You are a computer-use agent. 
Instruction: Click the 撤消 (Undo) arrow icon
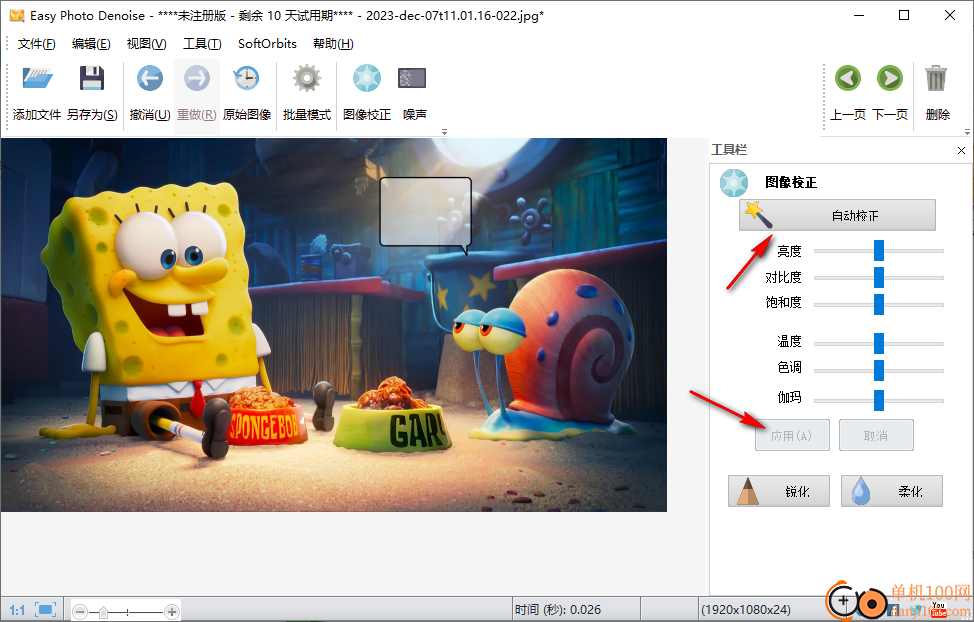(150, 78)
